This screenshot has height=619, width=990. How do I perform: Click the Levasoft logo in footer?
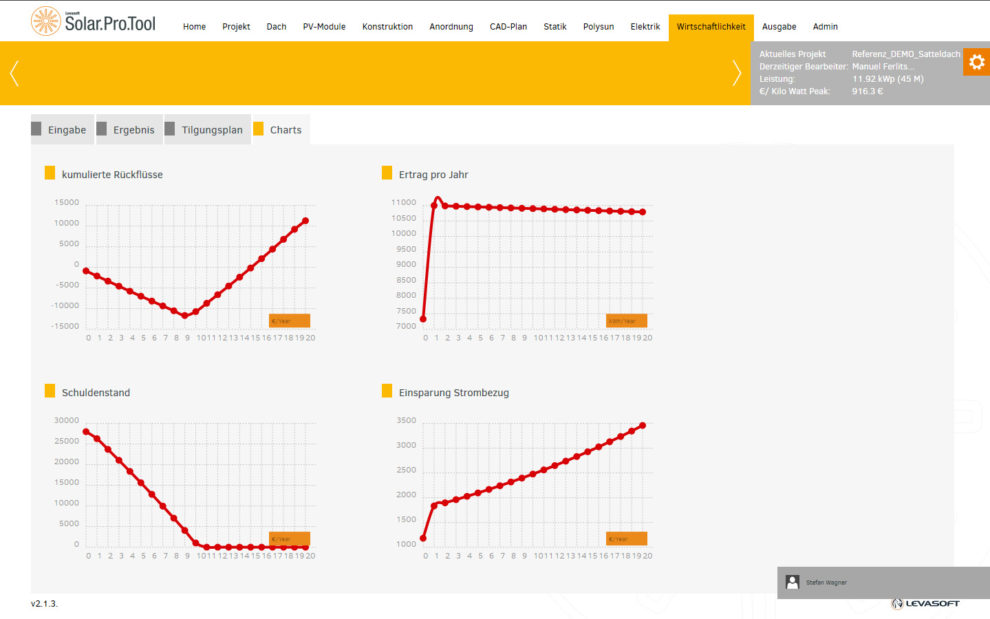coord(924,603)
